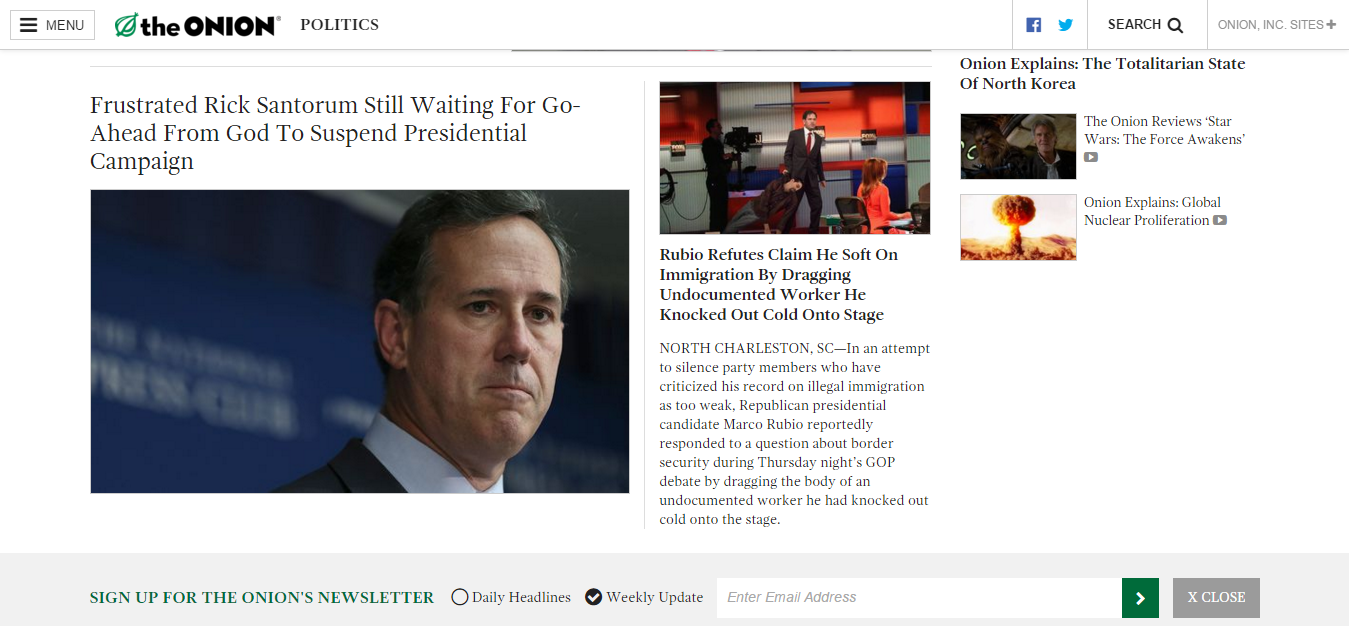
Task: Click video icon beside Global Nuclear Proliferation
Action: [x=1220, y=220]
